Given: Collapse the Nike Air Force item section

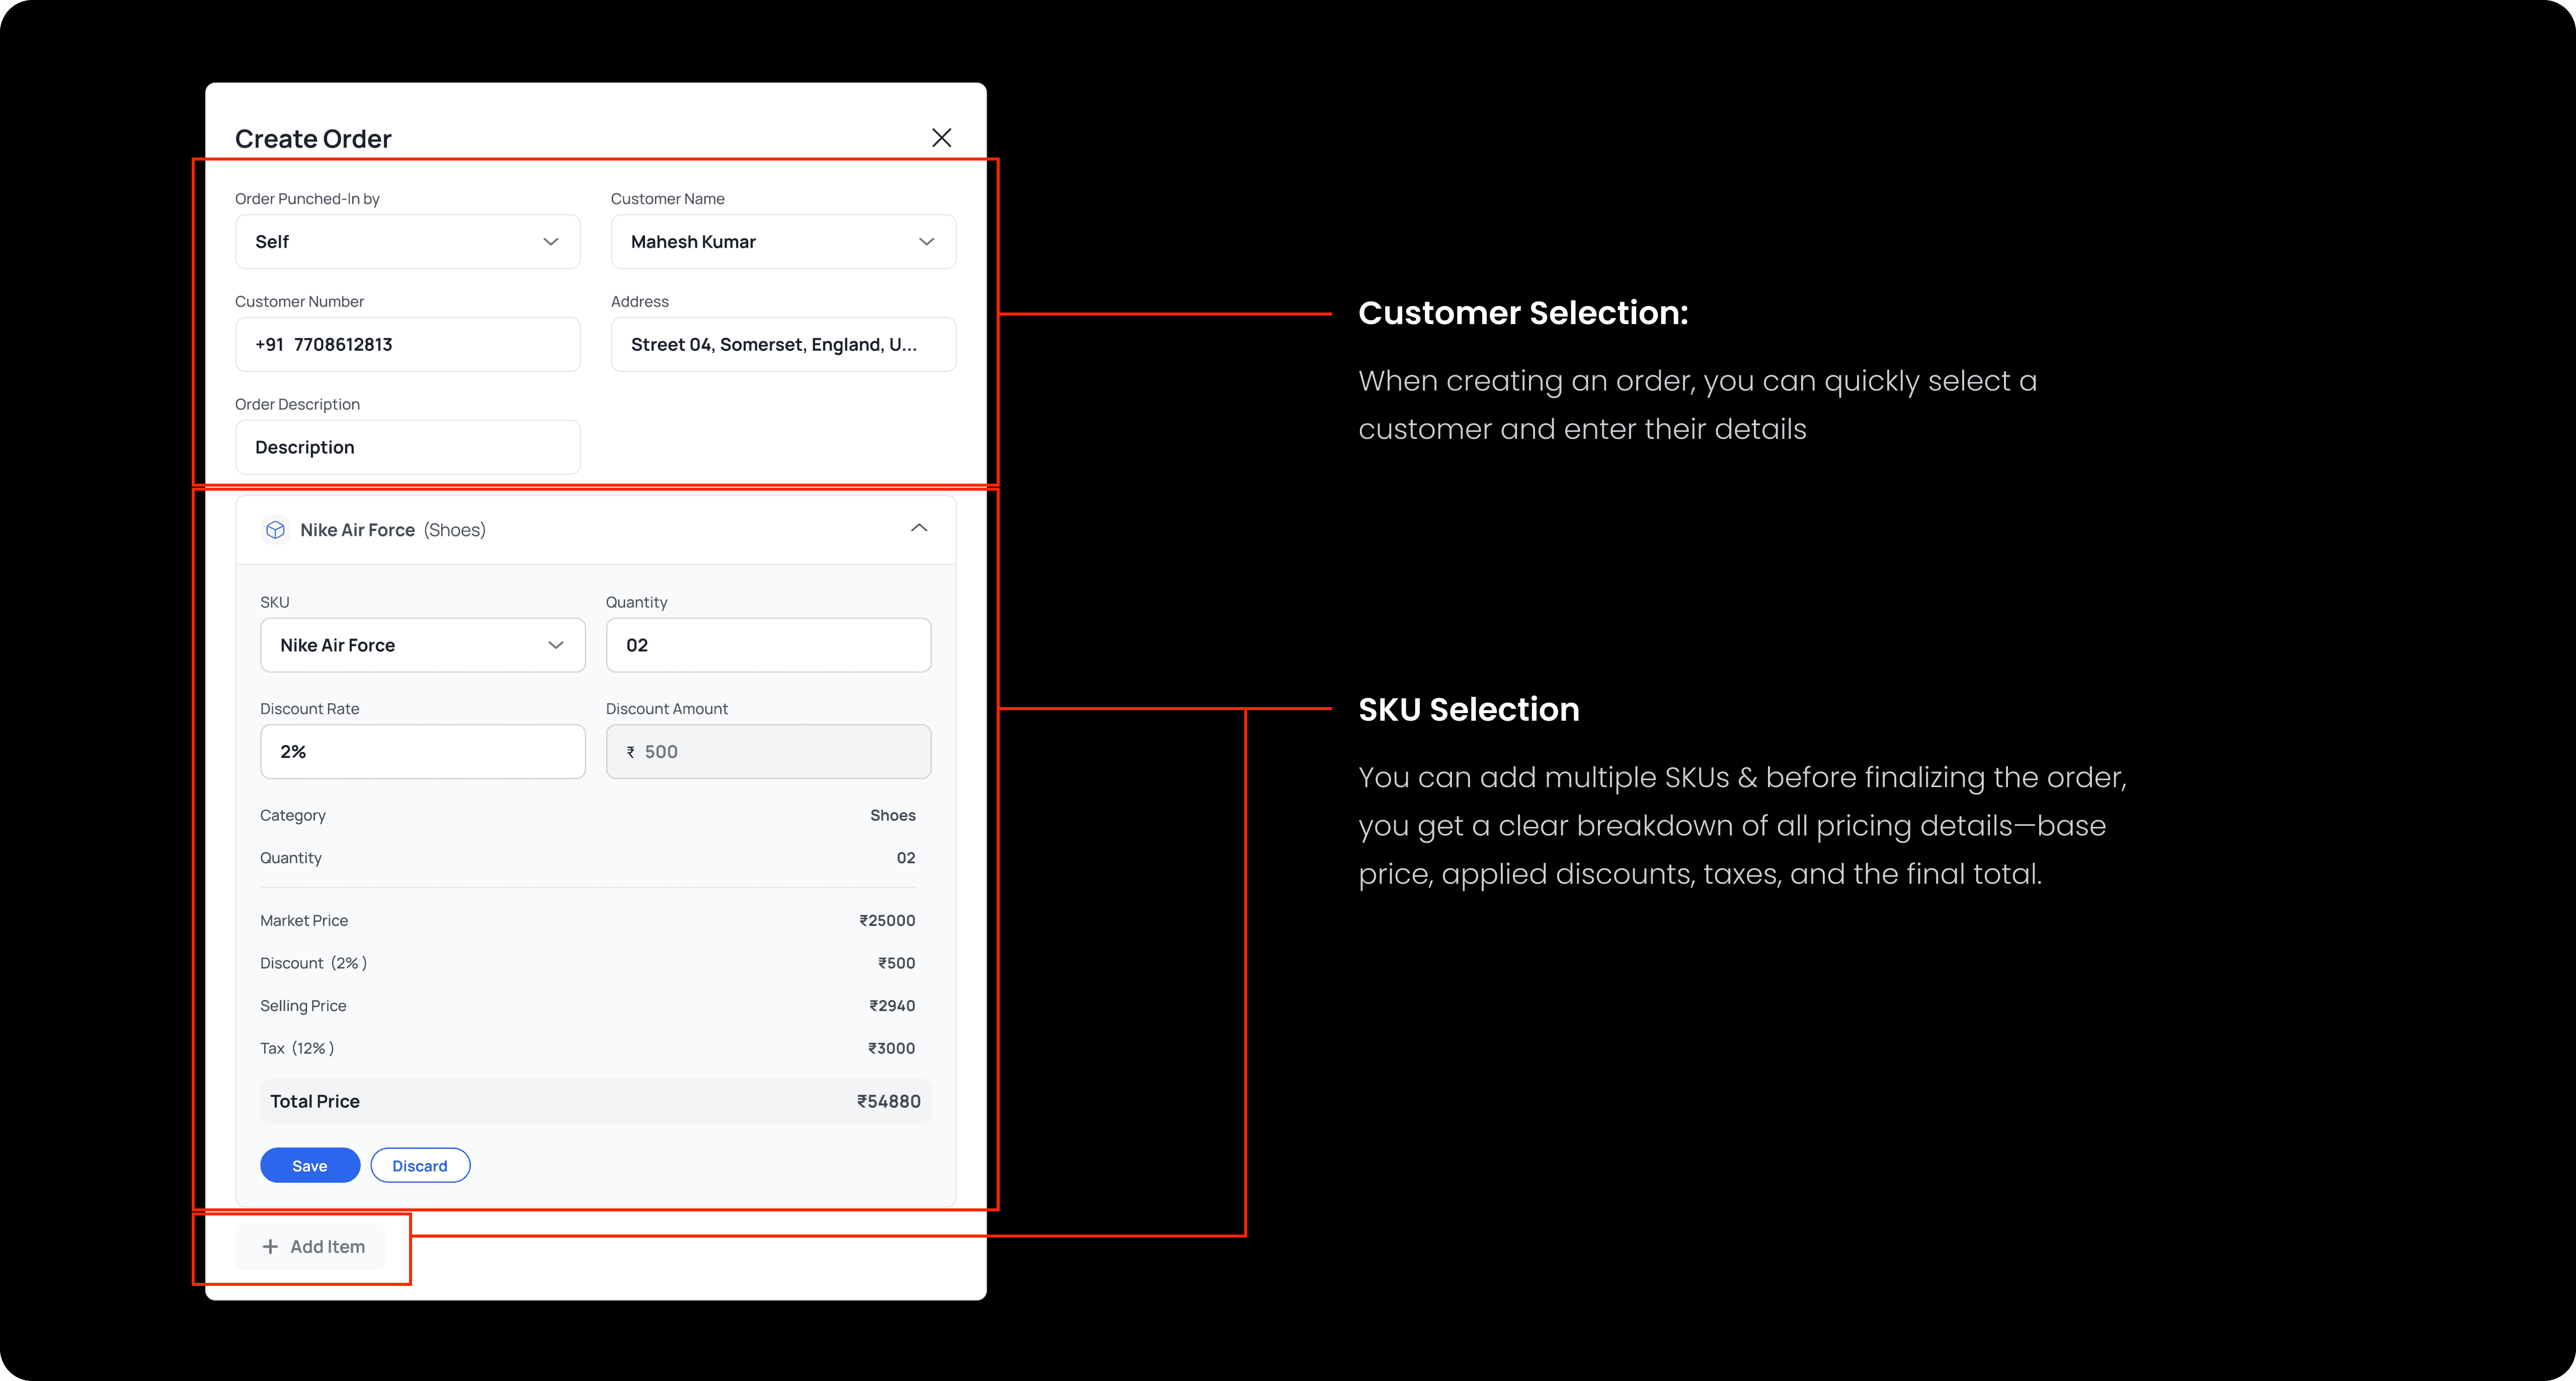Looking at the screenshot, I should pos(919,528).
